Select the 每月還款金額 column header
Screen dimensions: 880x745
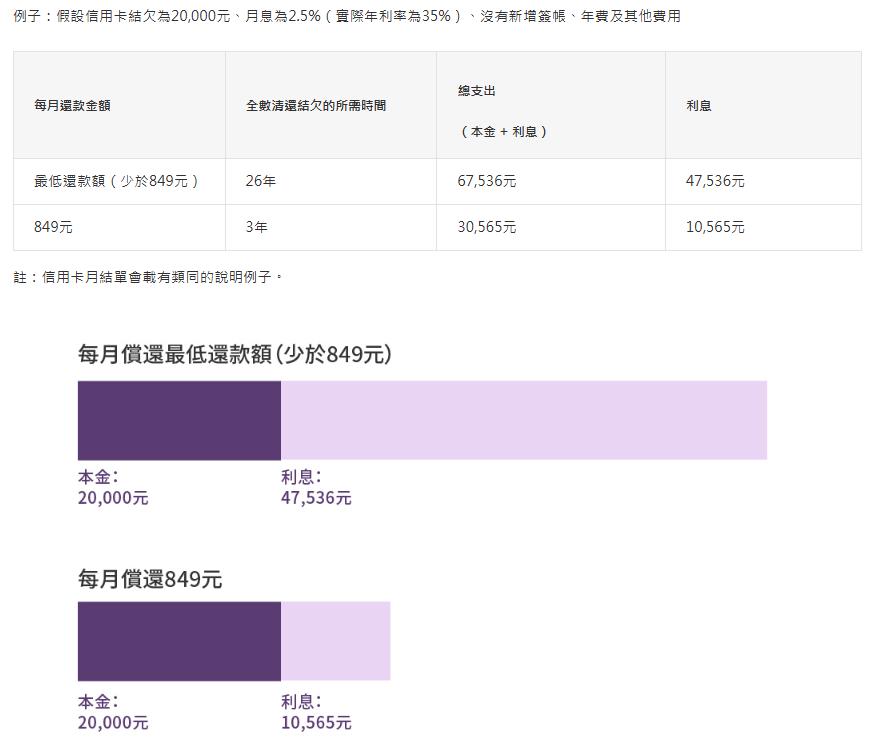tap(119, 105)
